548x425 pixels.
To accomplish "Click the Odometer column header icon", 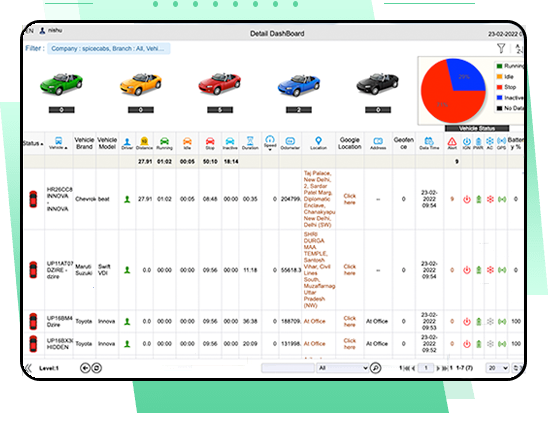I will tap(290, 141).
